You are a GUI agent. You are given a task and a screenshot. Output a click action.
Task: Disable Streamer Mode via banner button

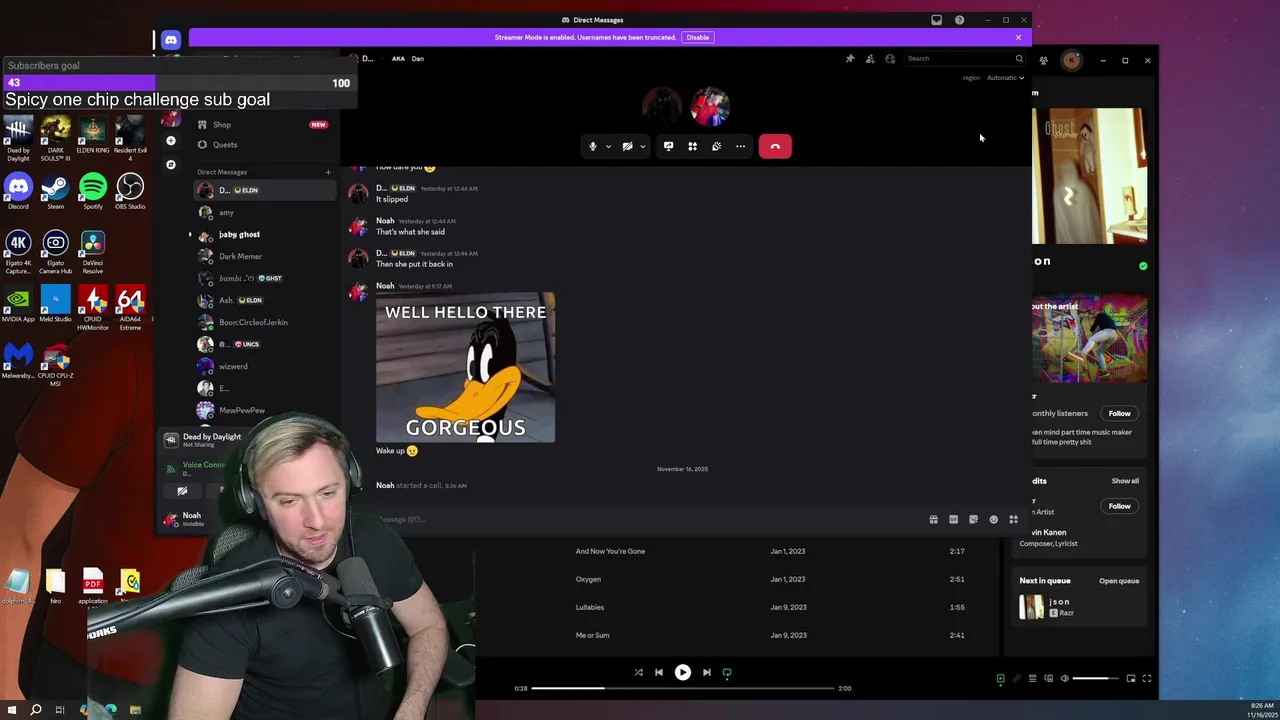(x=698, y=37)
